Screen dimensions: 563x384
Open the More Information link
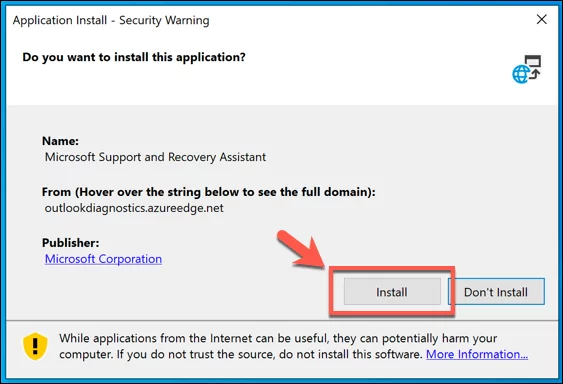click(477, 354)
